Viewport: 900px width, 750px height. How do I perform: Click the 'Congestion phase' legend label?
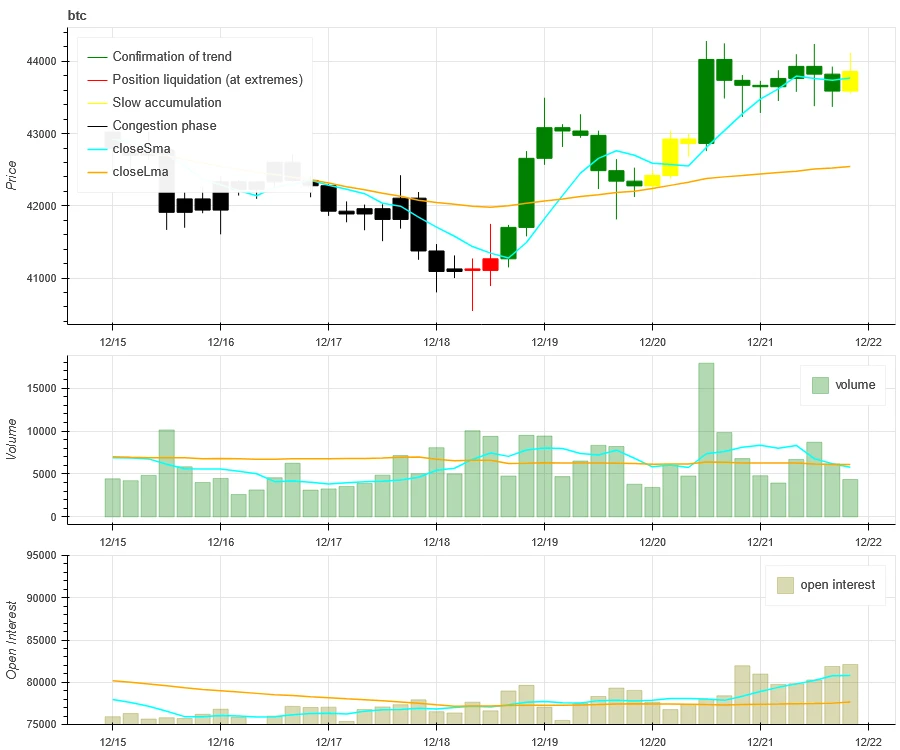(164, 126)
